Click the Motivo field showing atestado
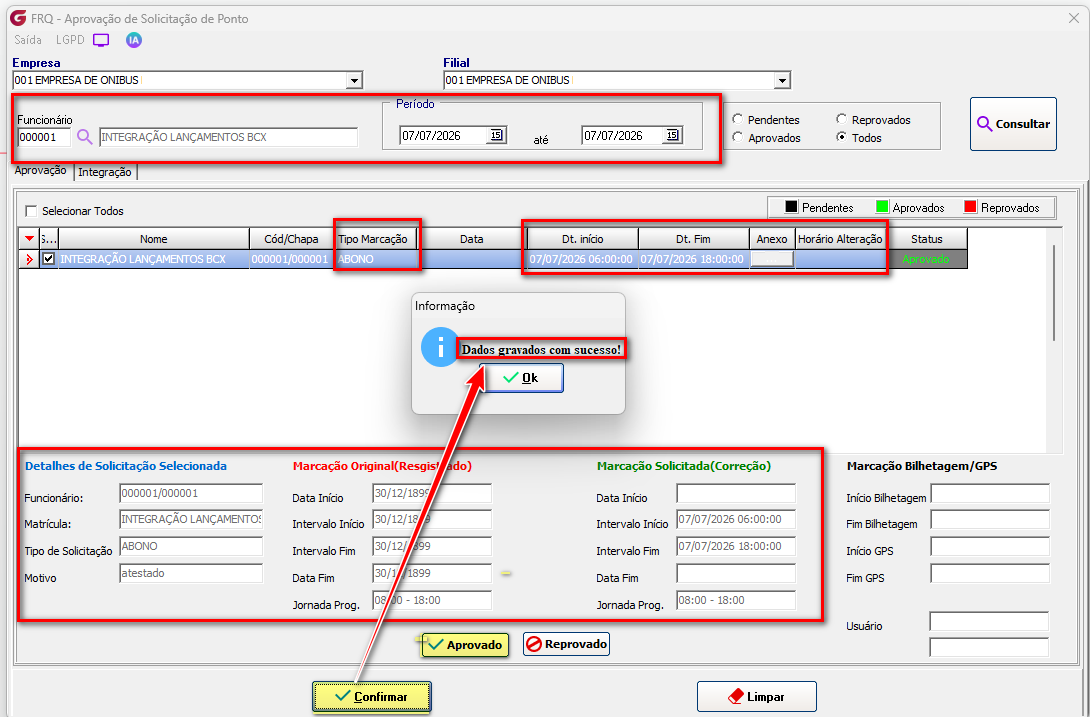This screenshot has height=717, width=1090. point(191,574)
